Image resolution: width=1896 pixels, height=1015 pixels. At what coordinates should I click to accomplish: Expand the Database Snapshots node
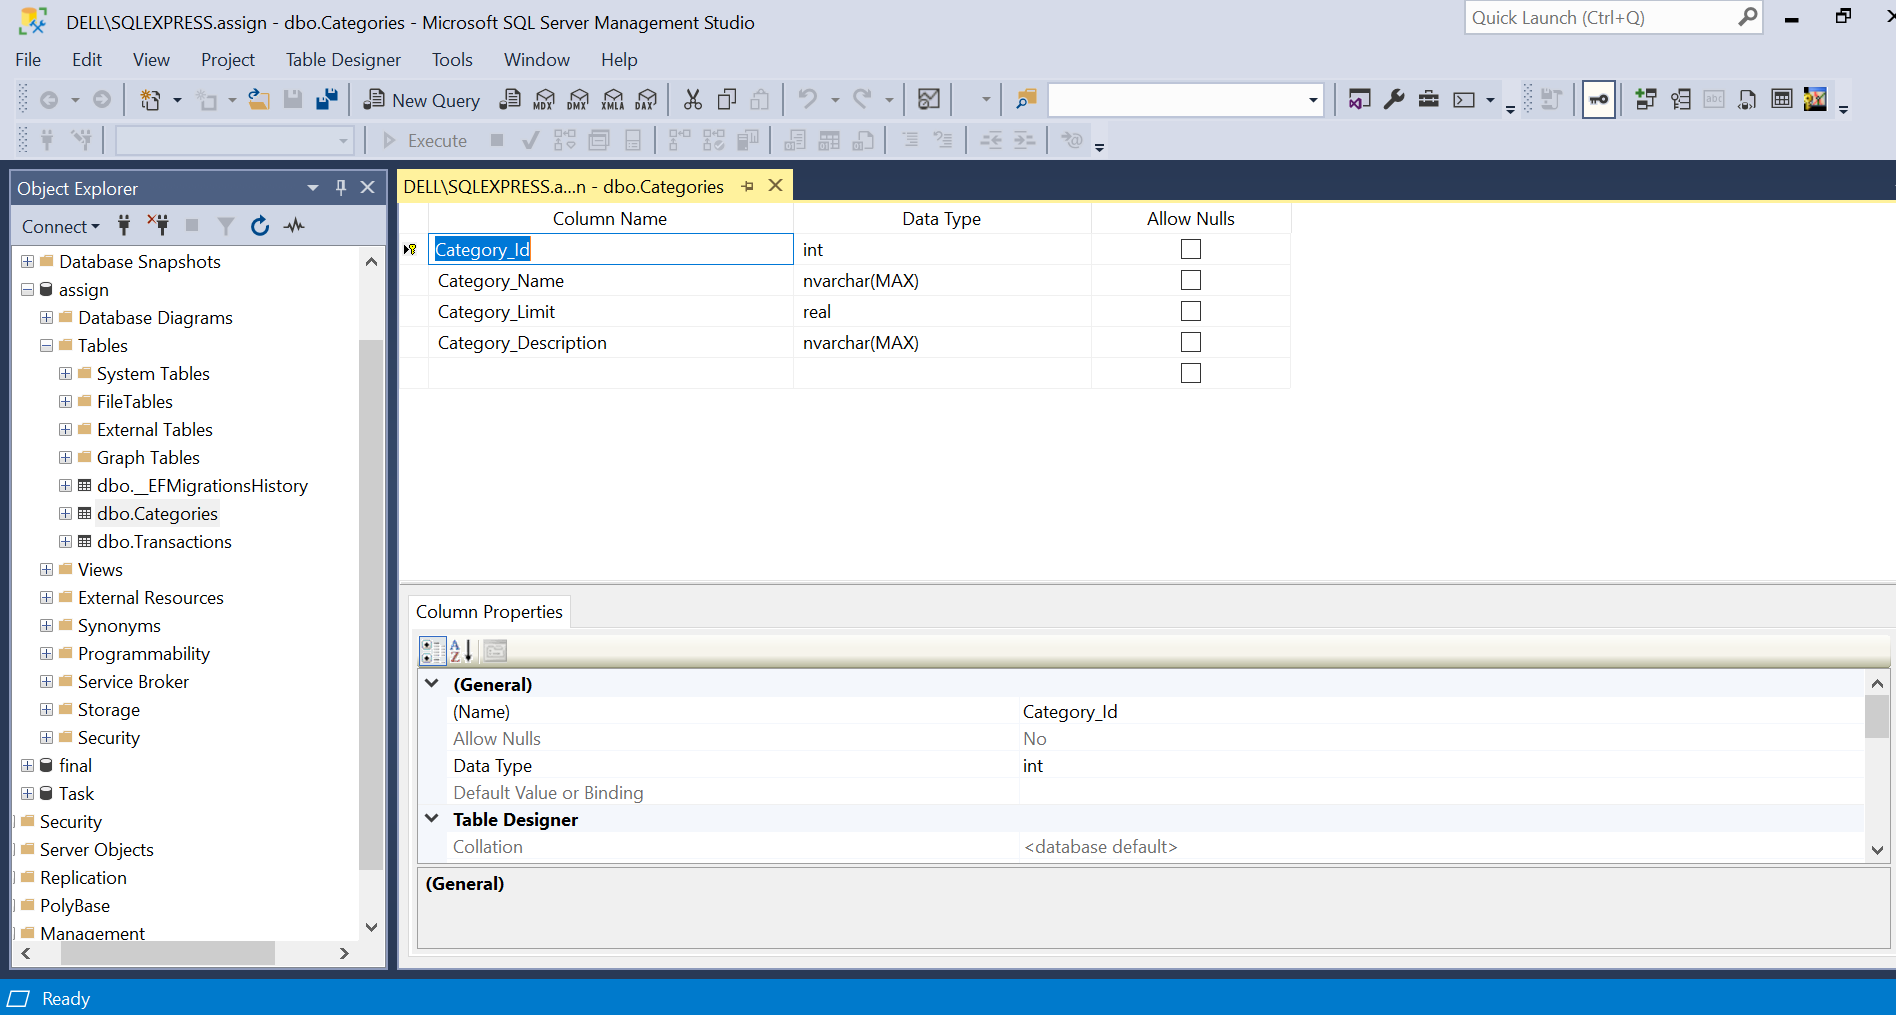(x=27, y=262)
